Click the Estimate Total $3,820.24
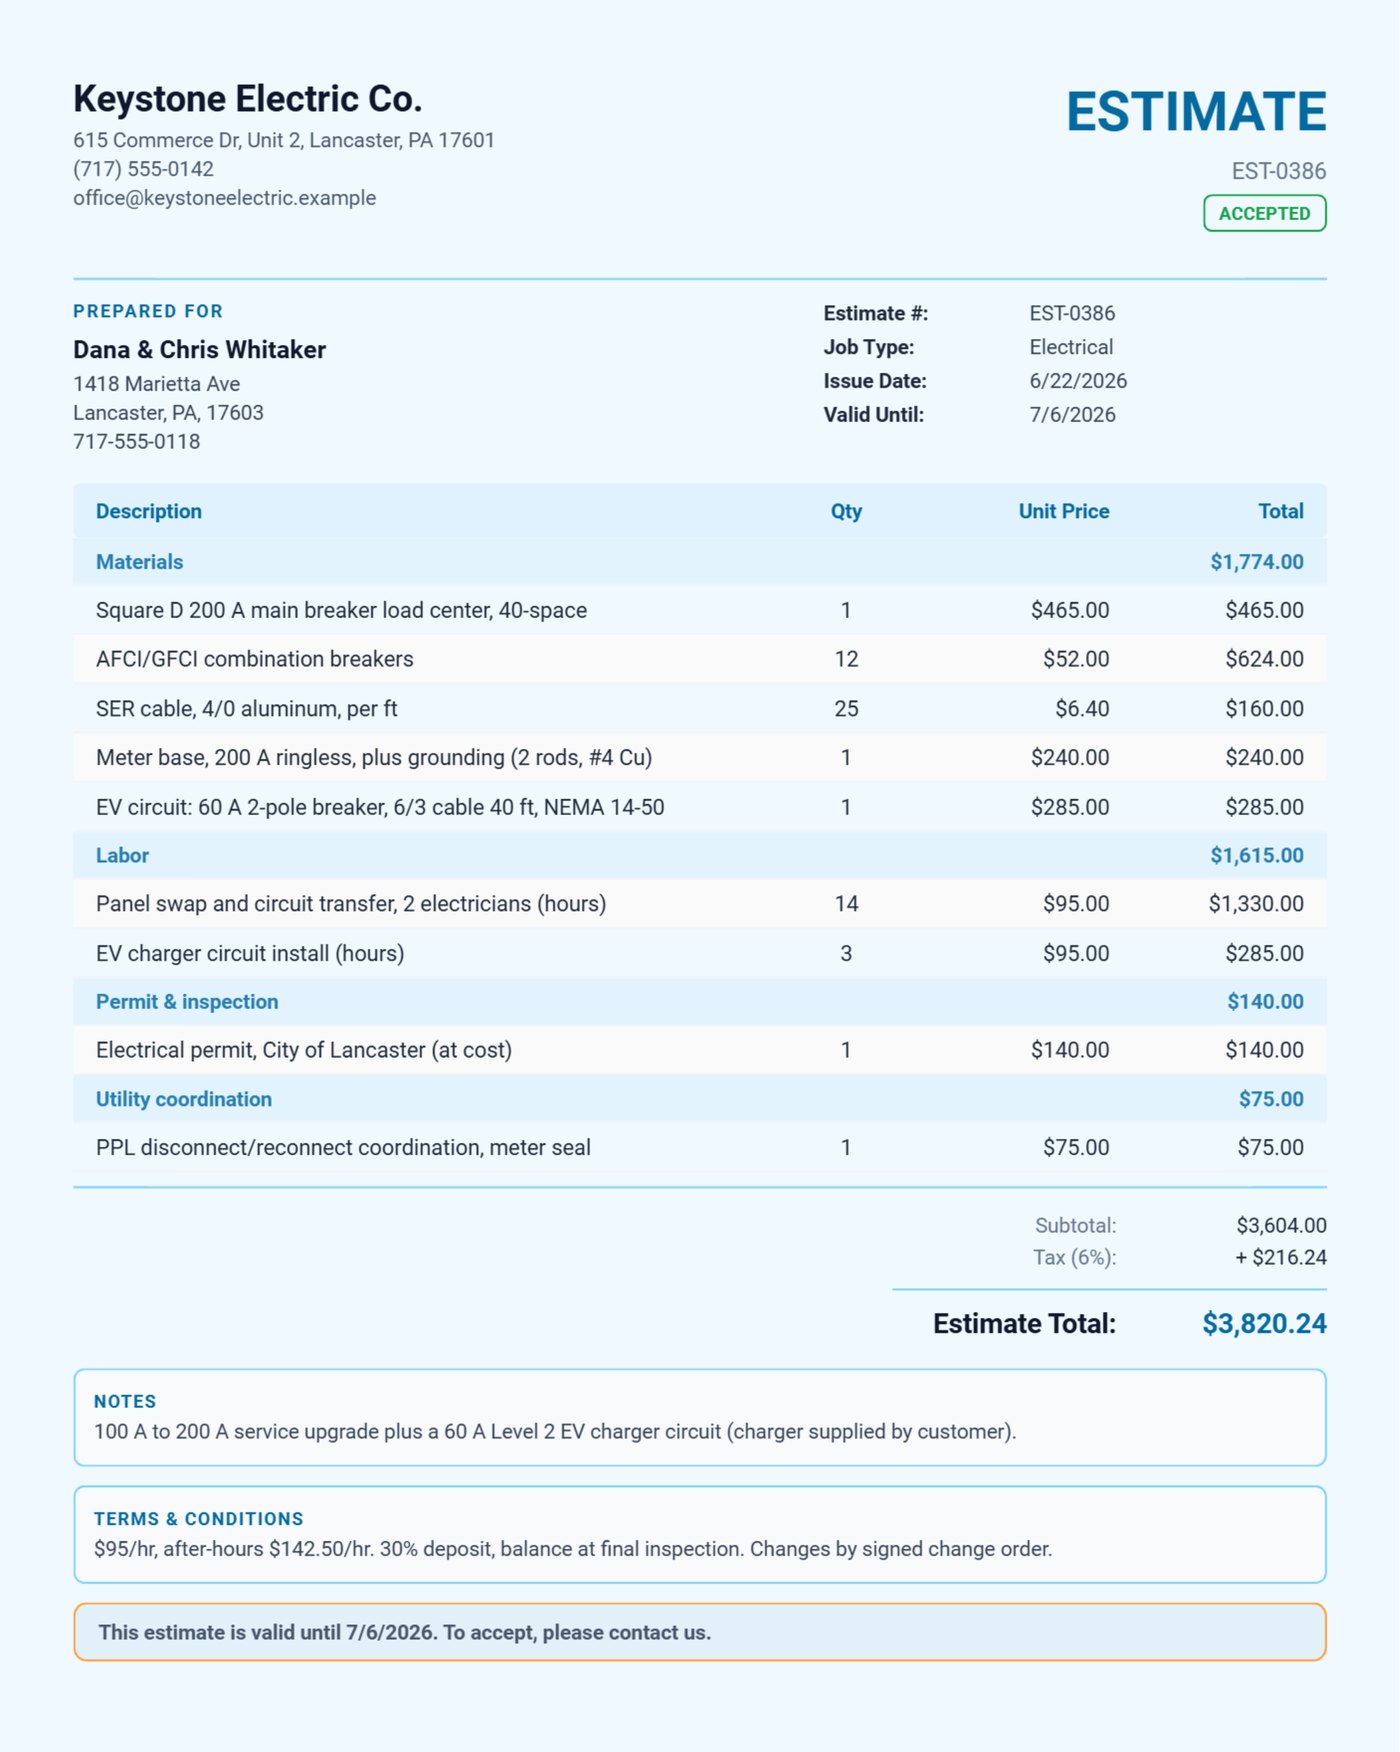This screenshot has width=1400, height=1752. click(x=1264, y=1324)
